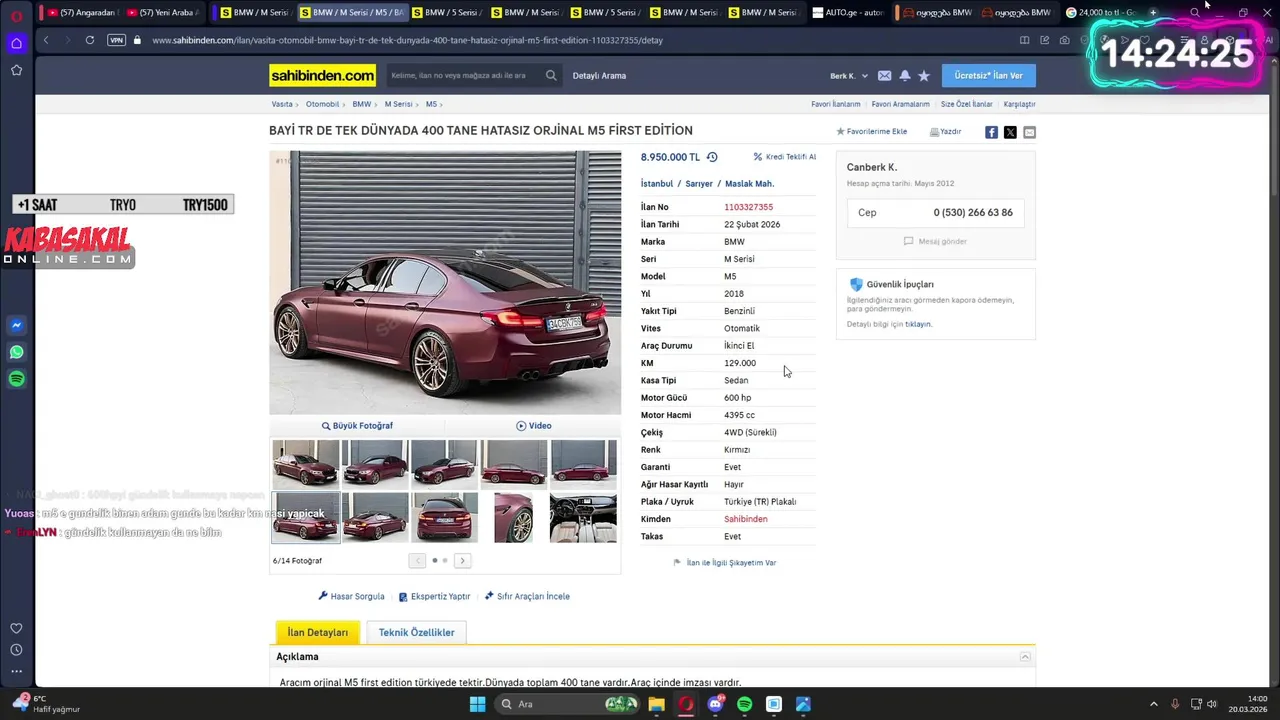Click Sıfır Araçları İncele link
Viewport: 1280px width, 720px height.
point(527,596)
